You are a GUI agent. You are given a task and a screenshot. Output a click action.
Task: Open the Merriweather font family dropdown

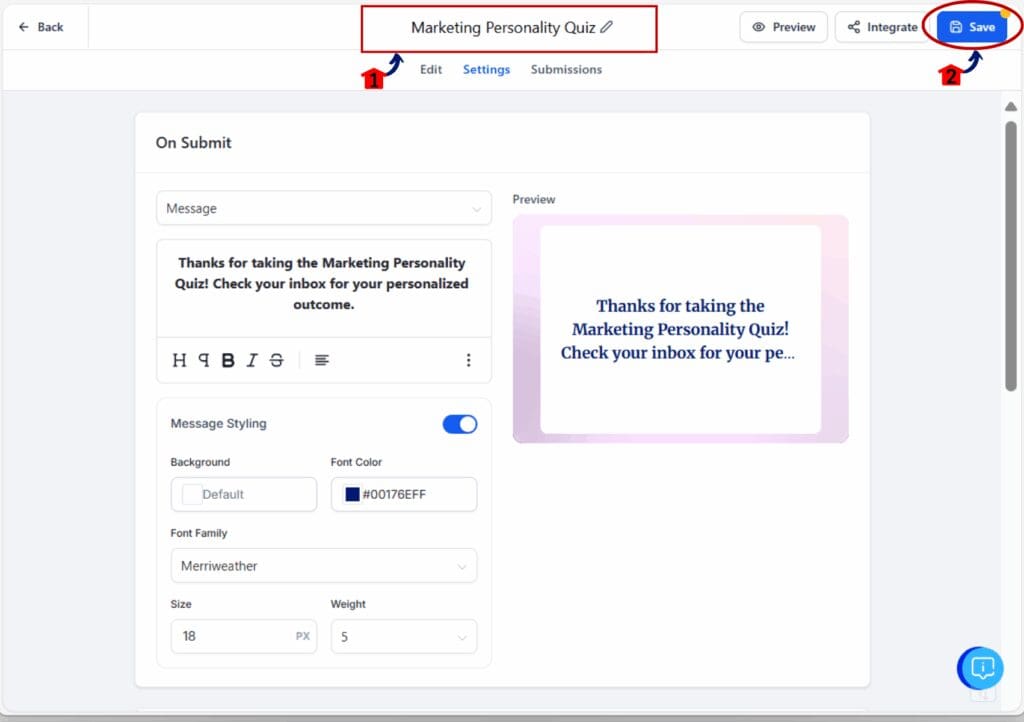[x=323, y=566]
